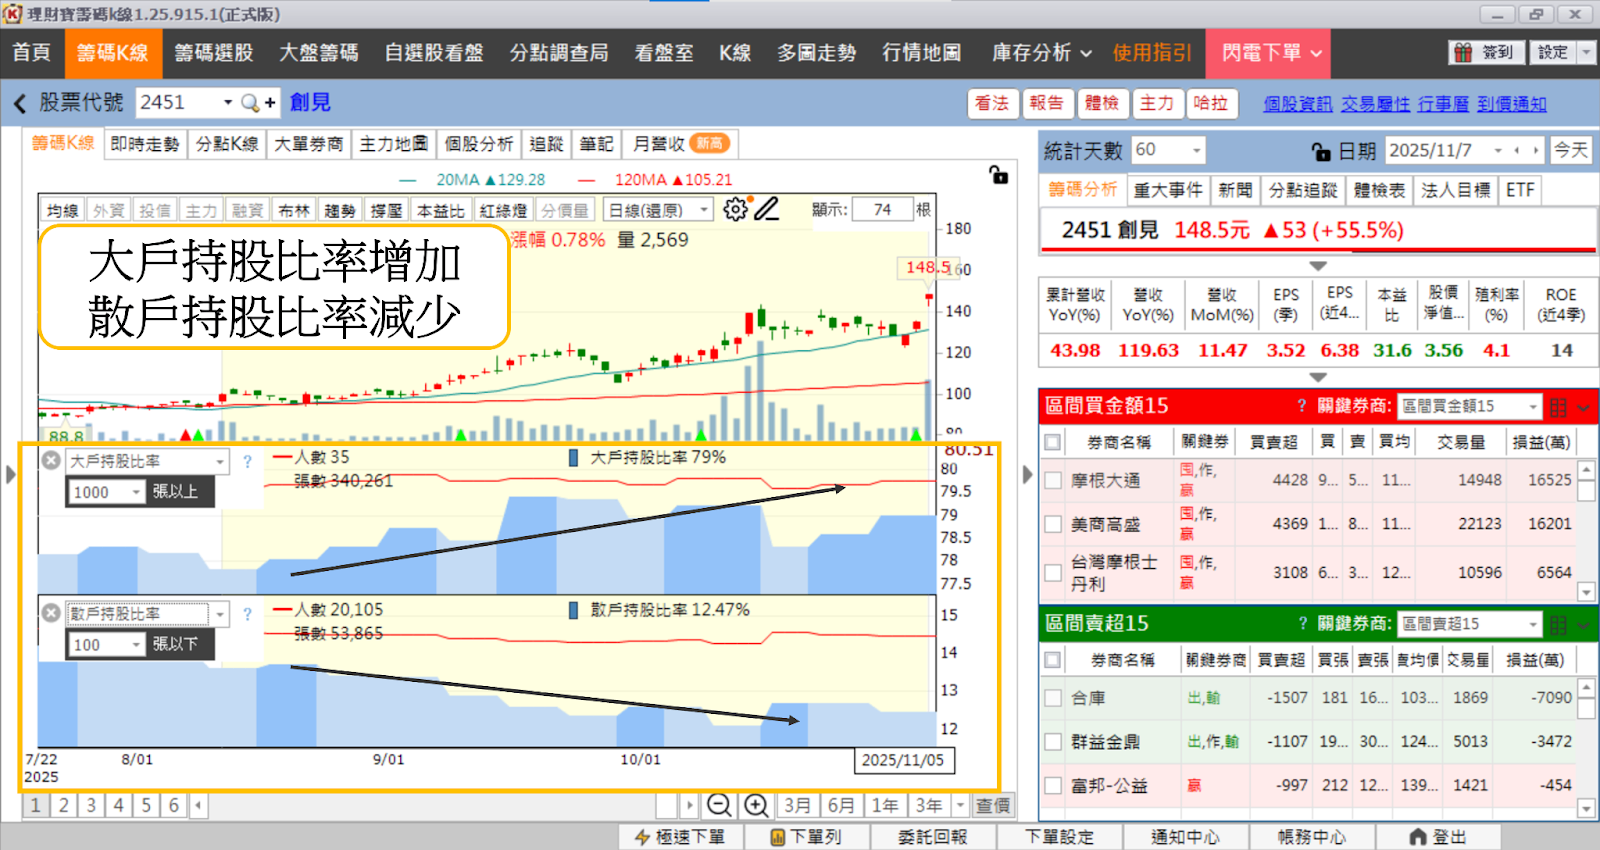This screenshot has width=1600, height=850.
Task: Check the 富邦-公益 row checkbox
Action: pyautogui.click(x=1052, y=785)
